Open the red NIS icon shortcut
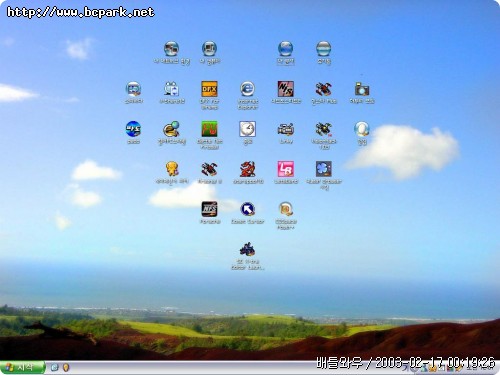 point(286,89)
